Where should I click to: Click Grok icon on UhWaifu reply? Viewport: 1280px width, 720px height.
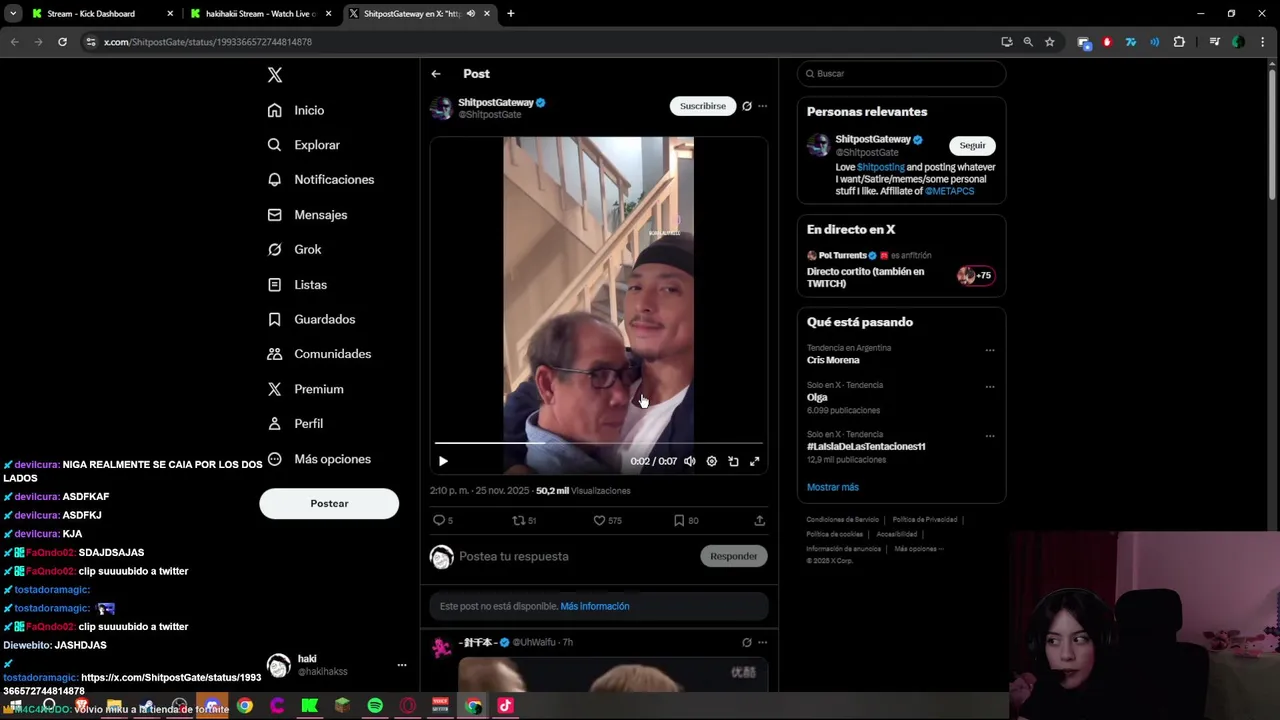click(747, 642)
